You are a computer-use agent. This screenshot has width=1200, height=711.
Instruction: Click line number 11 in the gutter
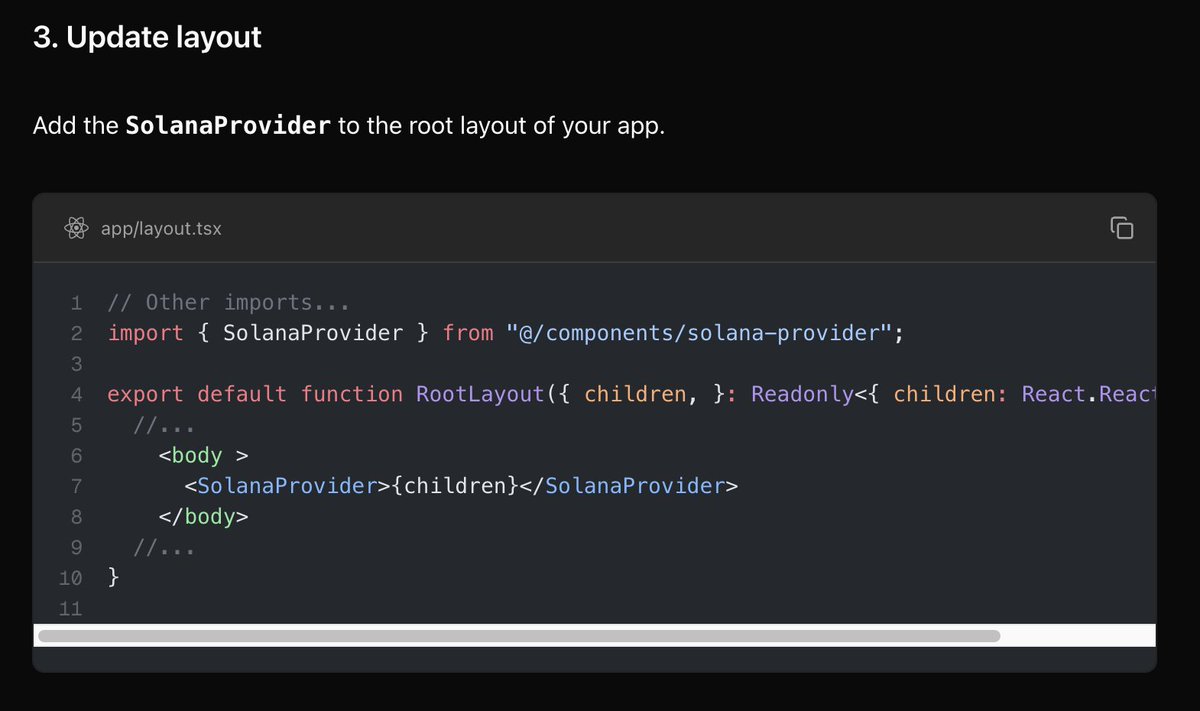pyautogui.click(x=70, y=609)
